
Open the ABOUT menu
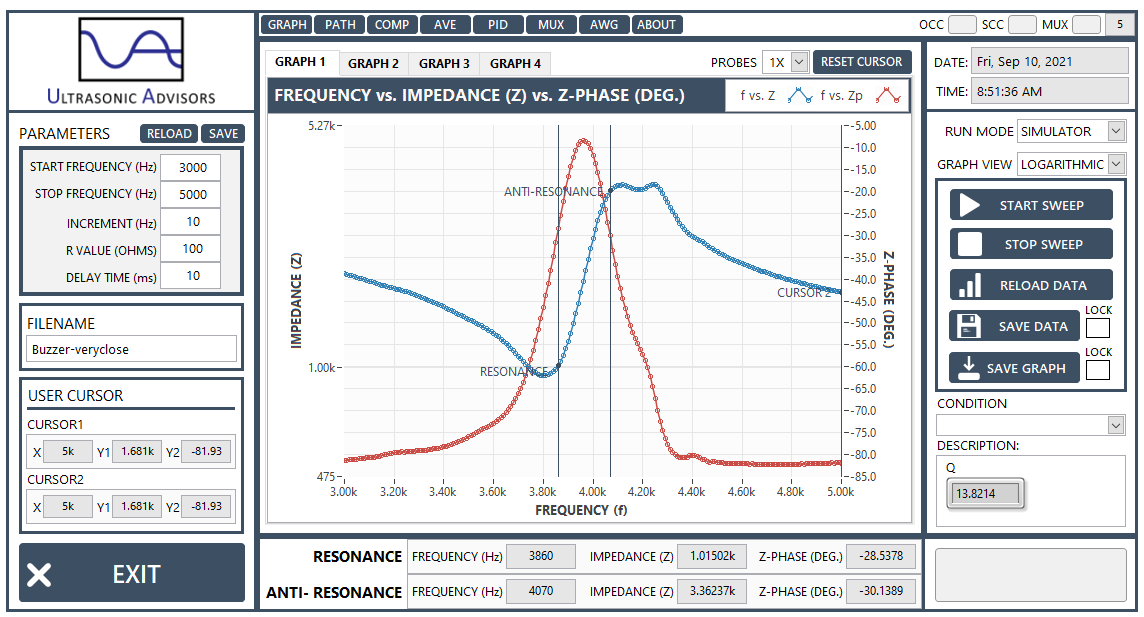(x=656, y=25)
